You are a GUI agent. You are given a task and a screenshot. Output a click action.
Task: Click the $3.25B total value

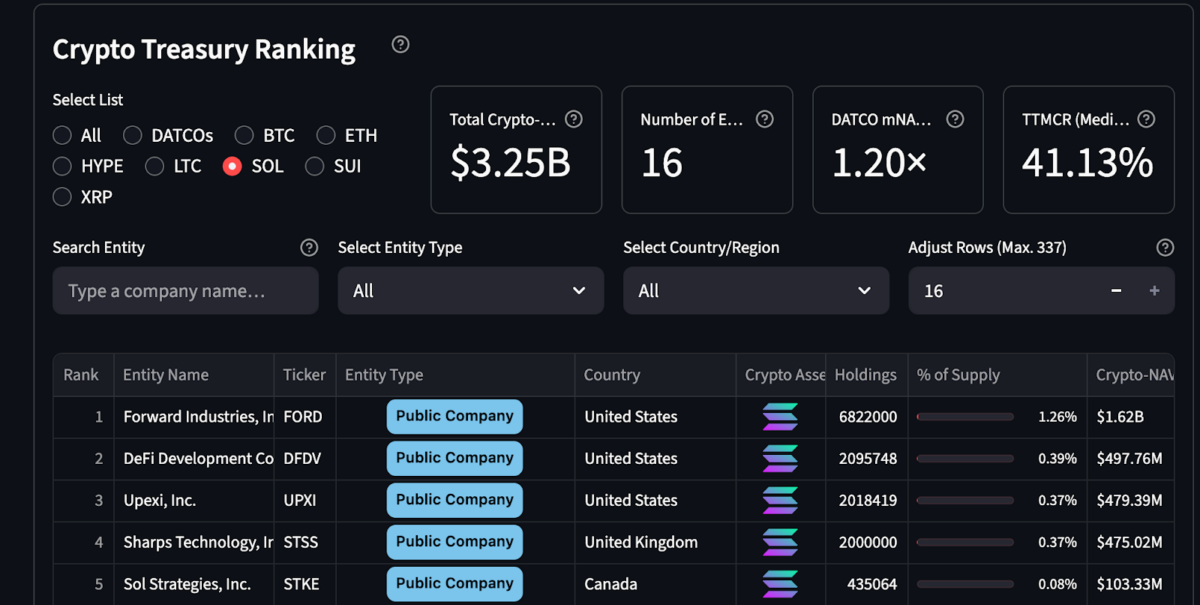point(510,163)
